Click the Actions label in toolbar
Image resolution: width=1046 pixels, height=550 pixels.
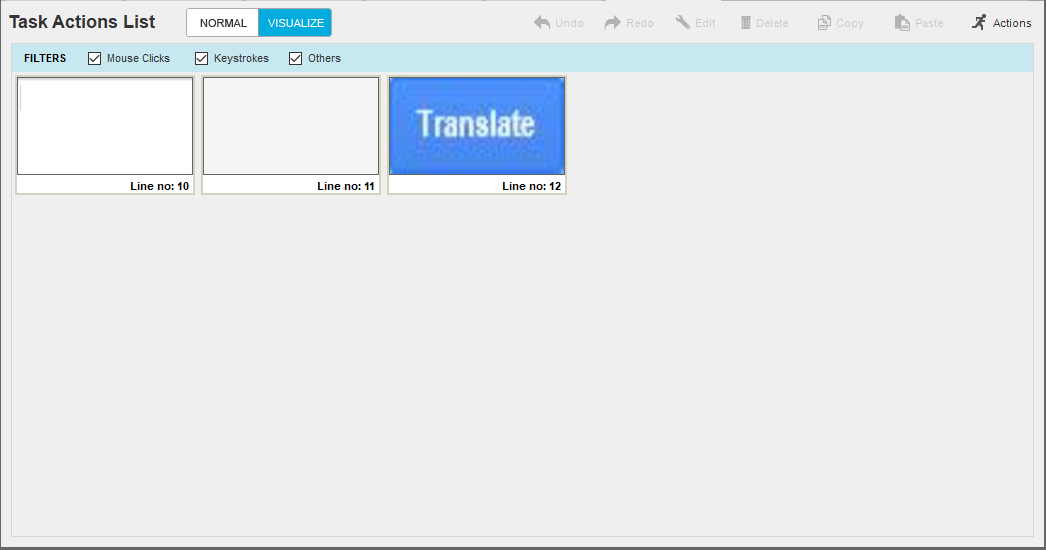tap(1012, 23)
